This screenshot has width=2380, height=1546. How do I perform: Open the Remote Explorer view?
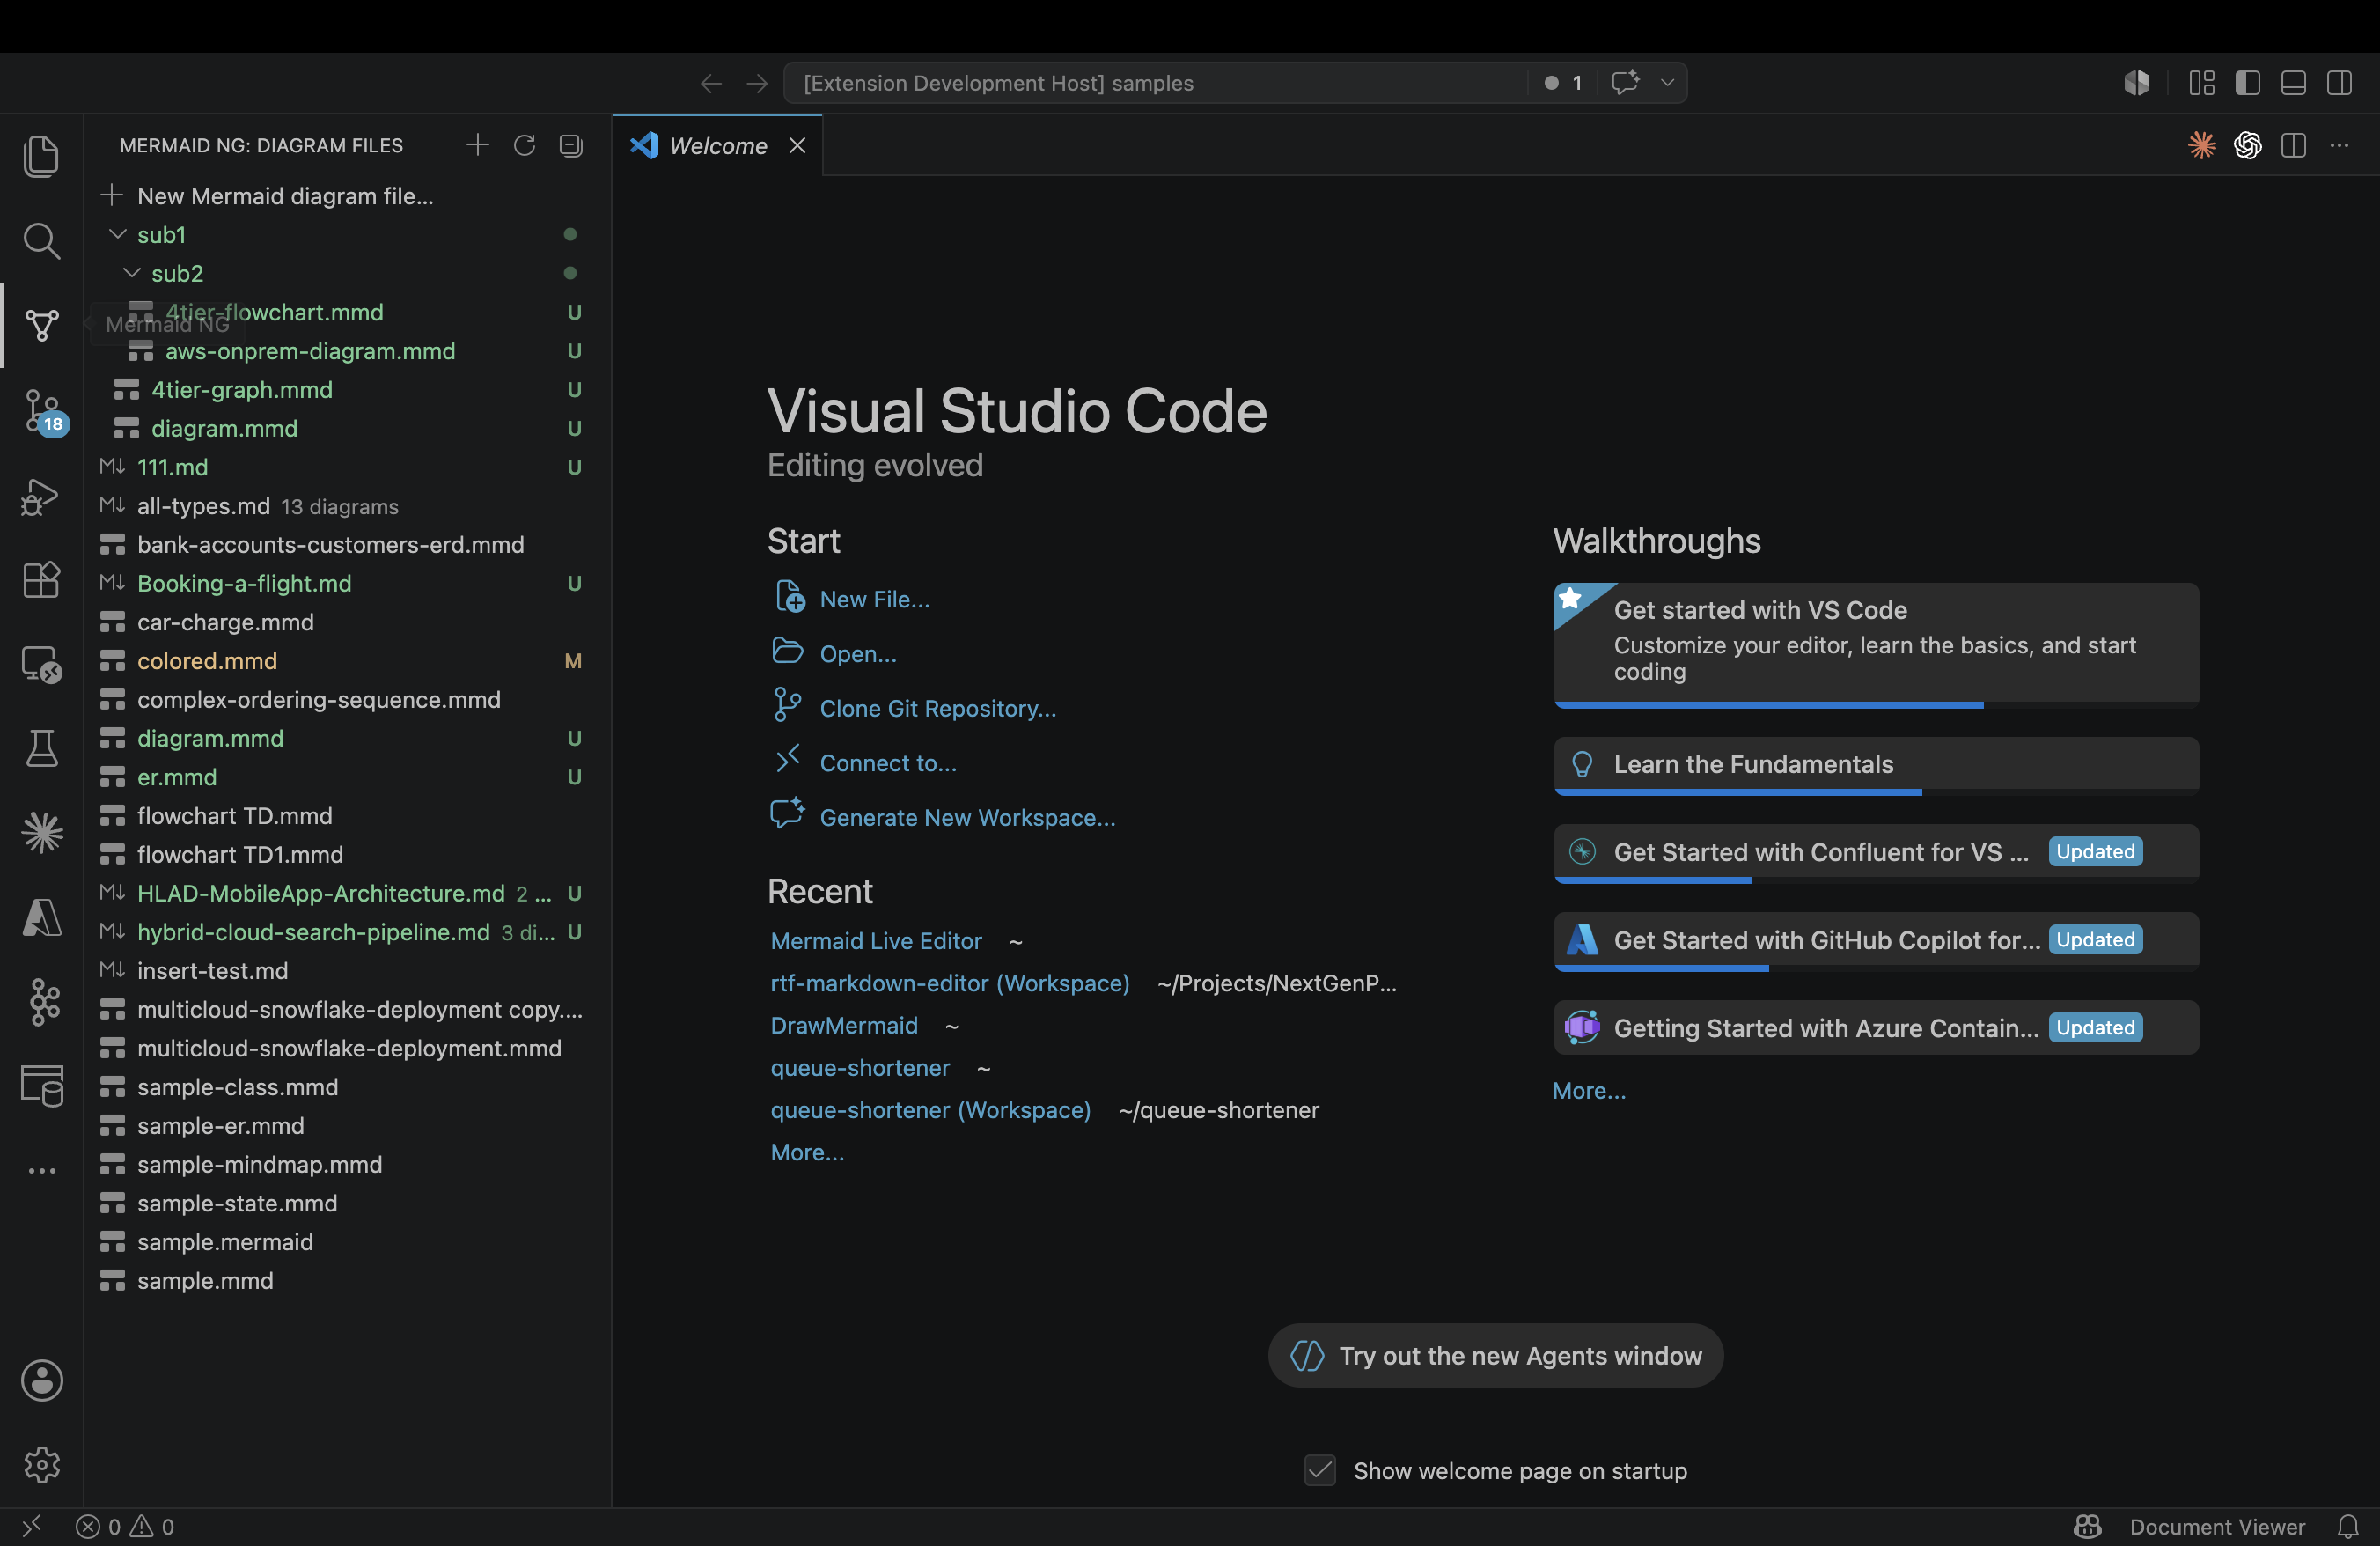coord(41,664)
